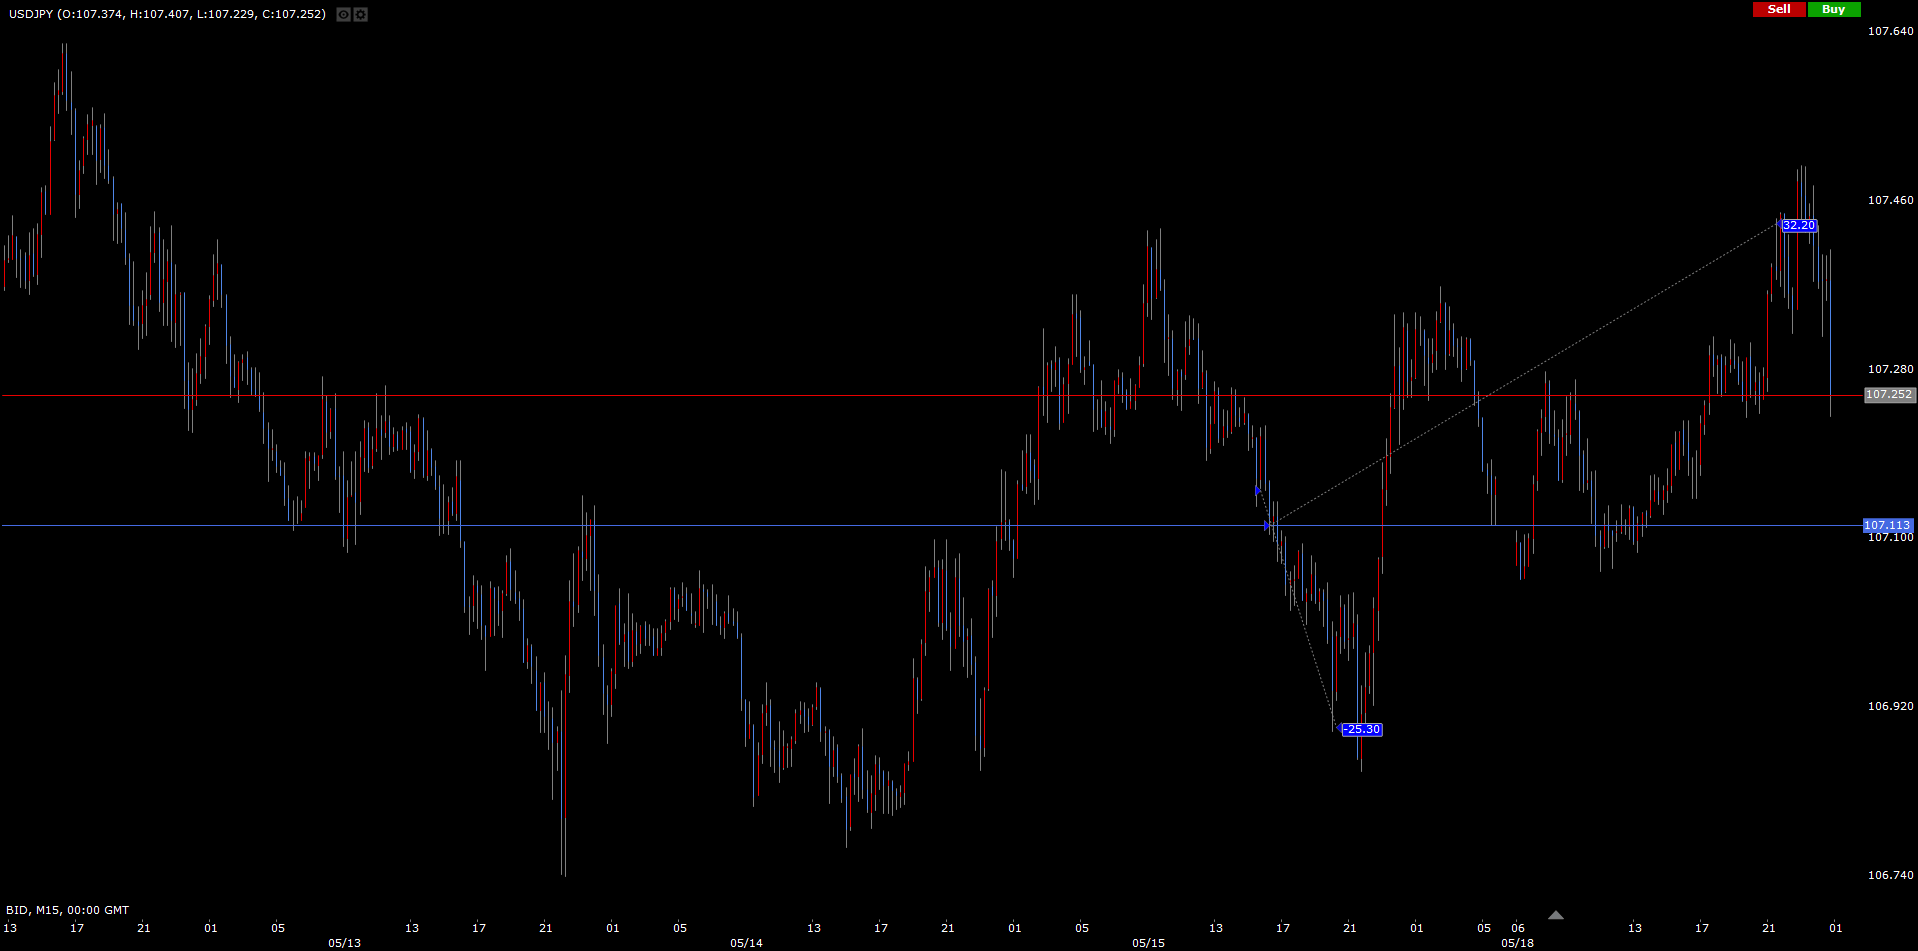Image resolution: width=1918 pixels, height=951 pixels.
Task: Click the red Sell button
Action: point(1779,9)
